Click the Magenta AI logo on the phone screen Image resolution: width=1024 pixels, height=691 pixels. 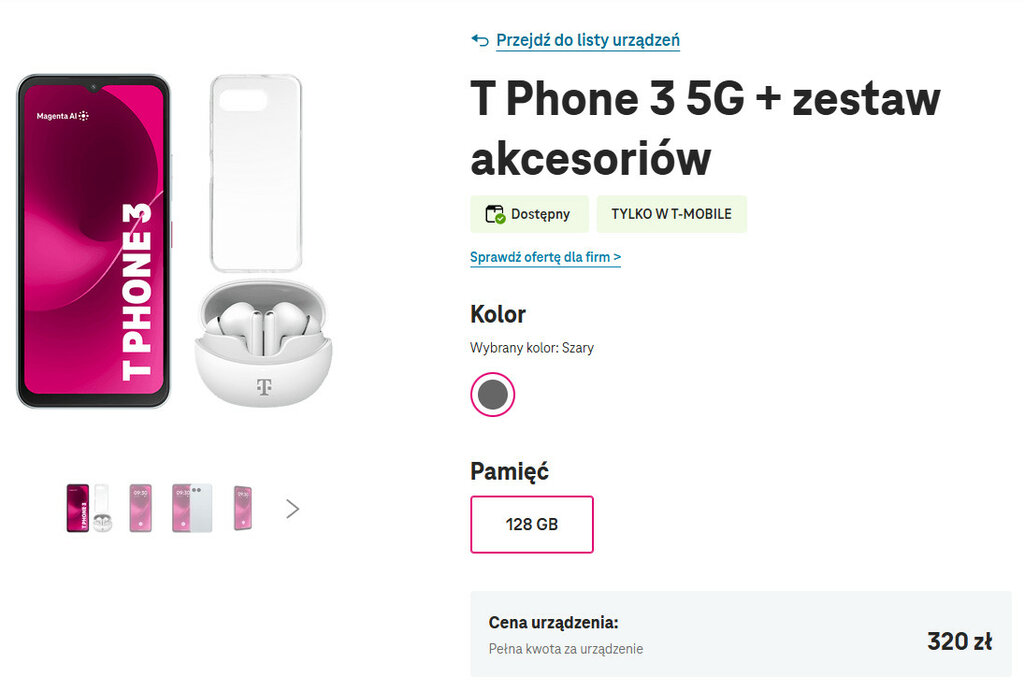coord(63,116)
